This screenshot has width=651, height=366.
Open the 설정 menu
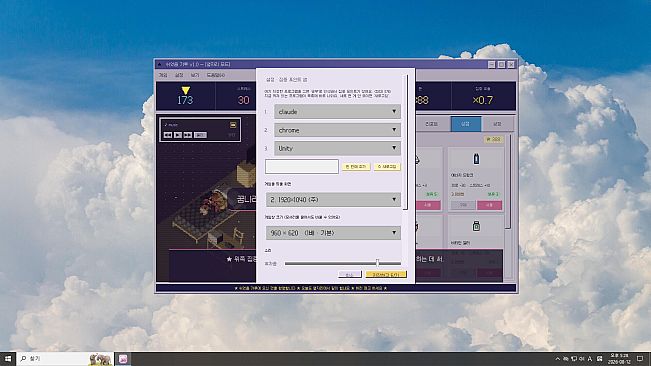179,75
